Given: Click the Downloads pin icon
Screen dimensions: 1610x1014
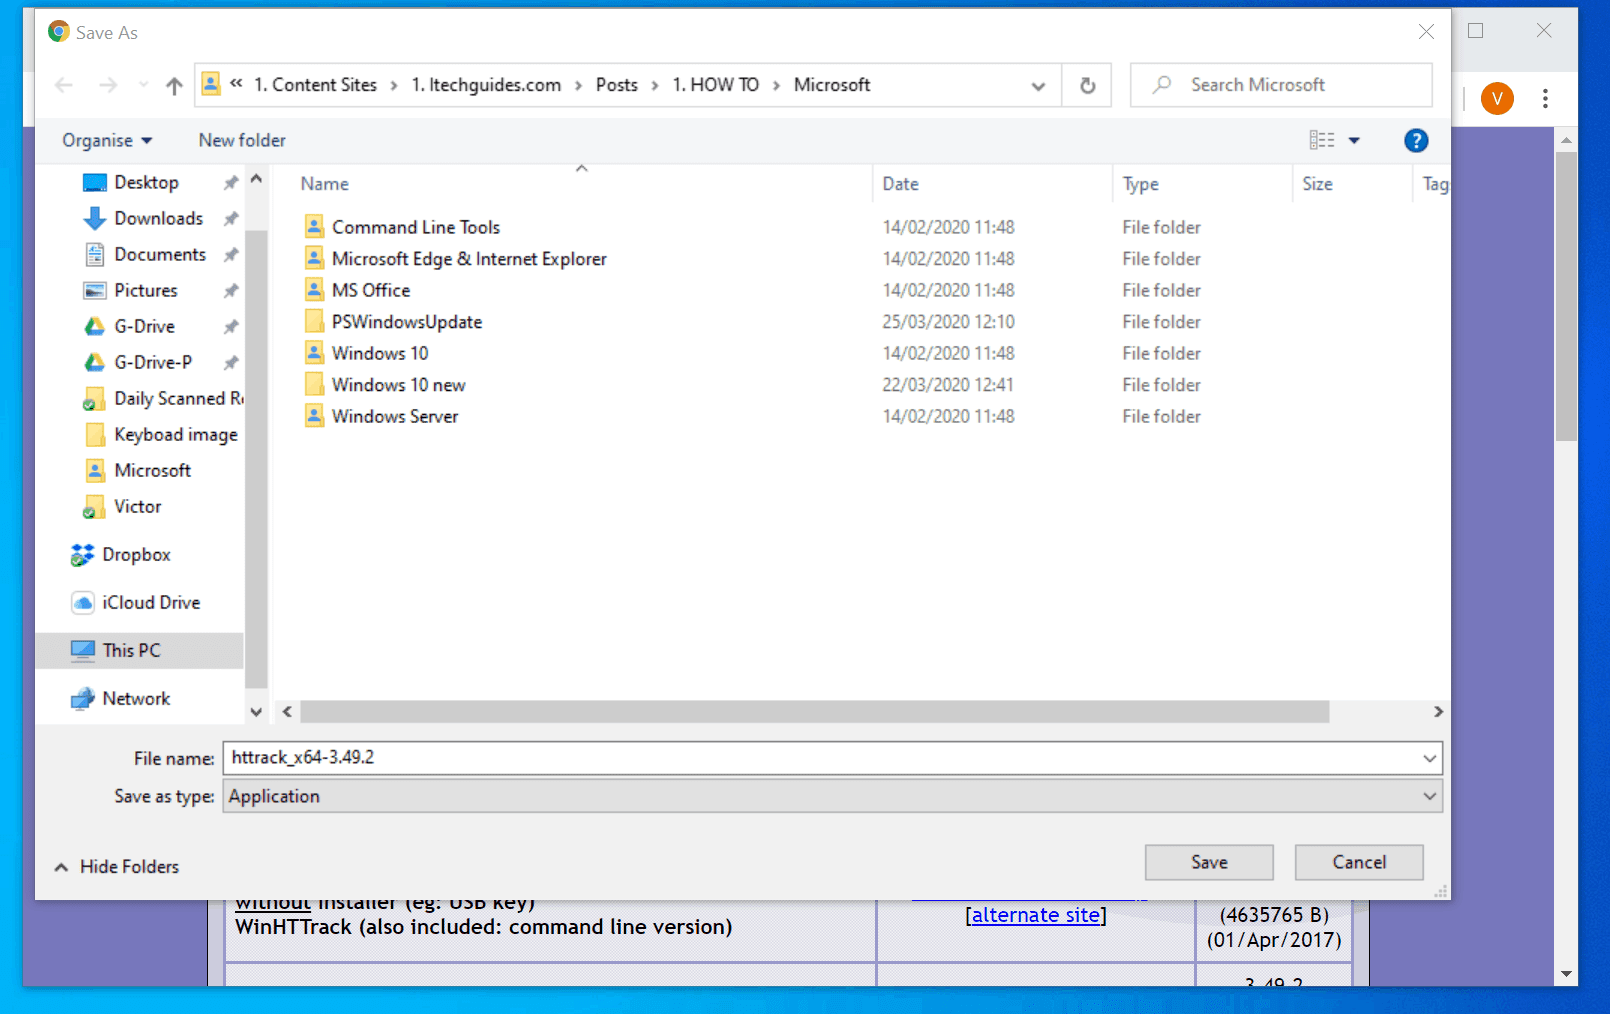Looking at the screenshot, I should pyautogui.click(x=231, y=219).
